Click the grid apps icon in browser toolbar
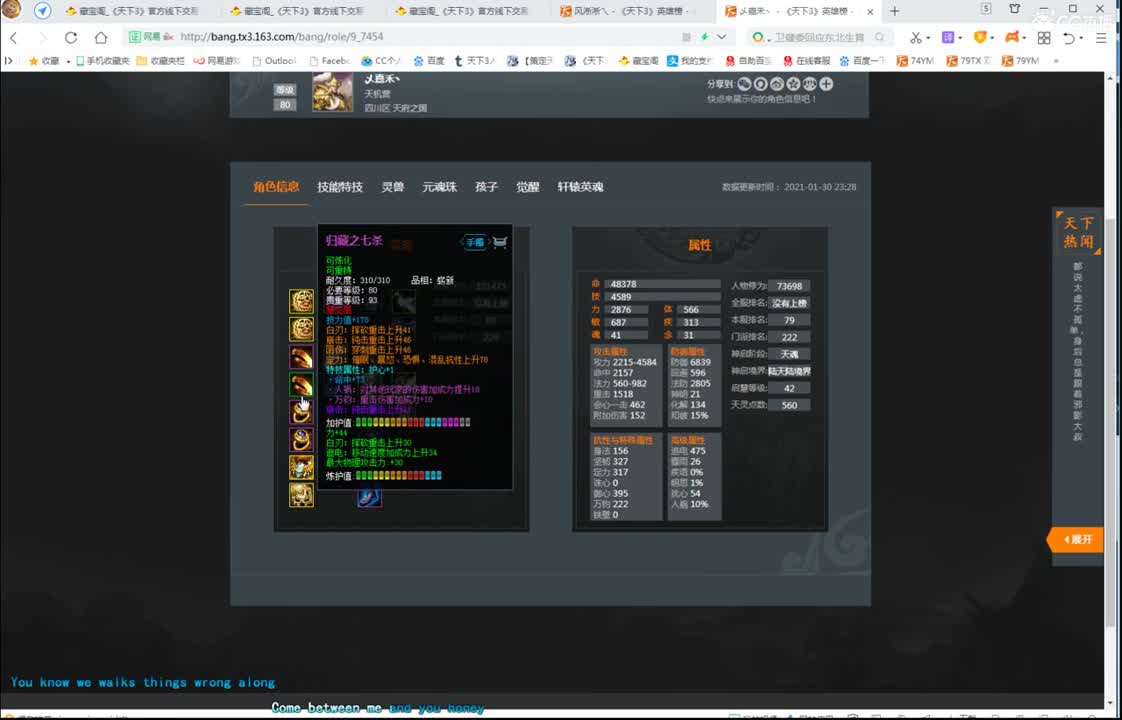Viewport: 1122px width, 720px height. click(x=1044, y=37)
